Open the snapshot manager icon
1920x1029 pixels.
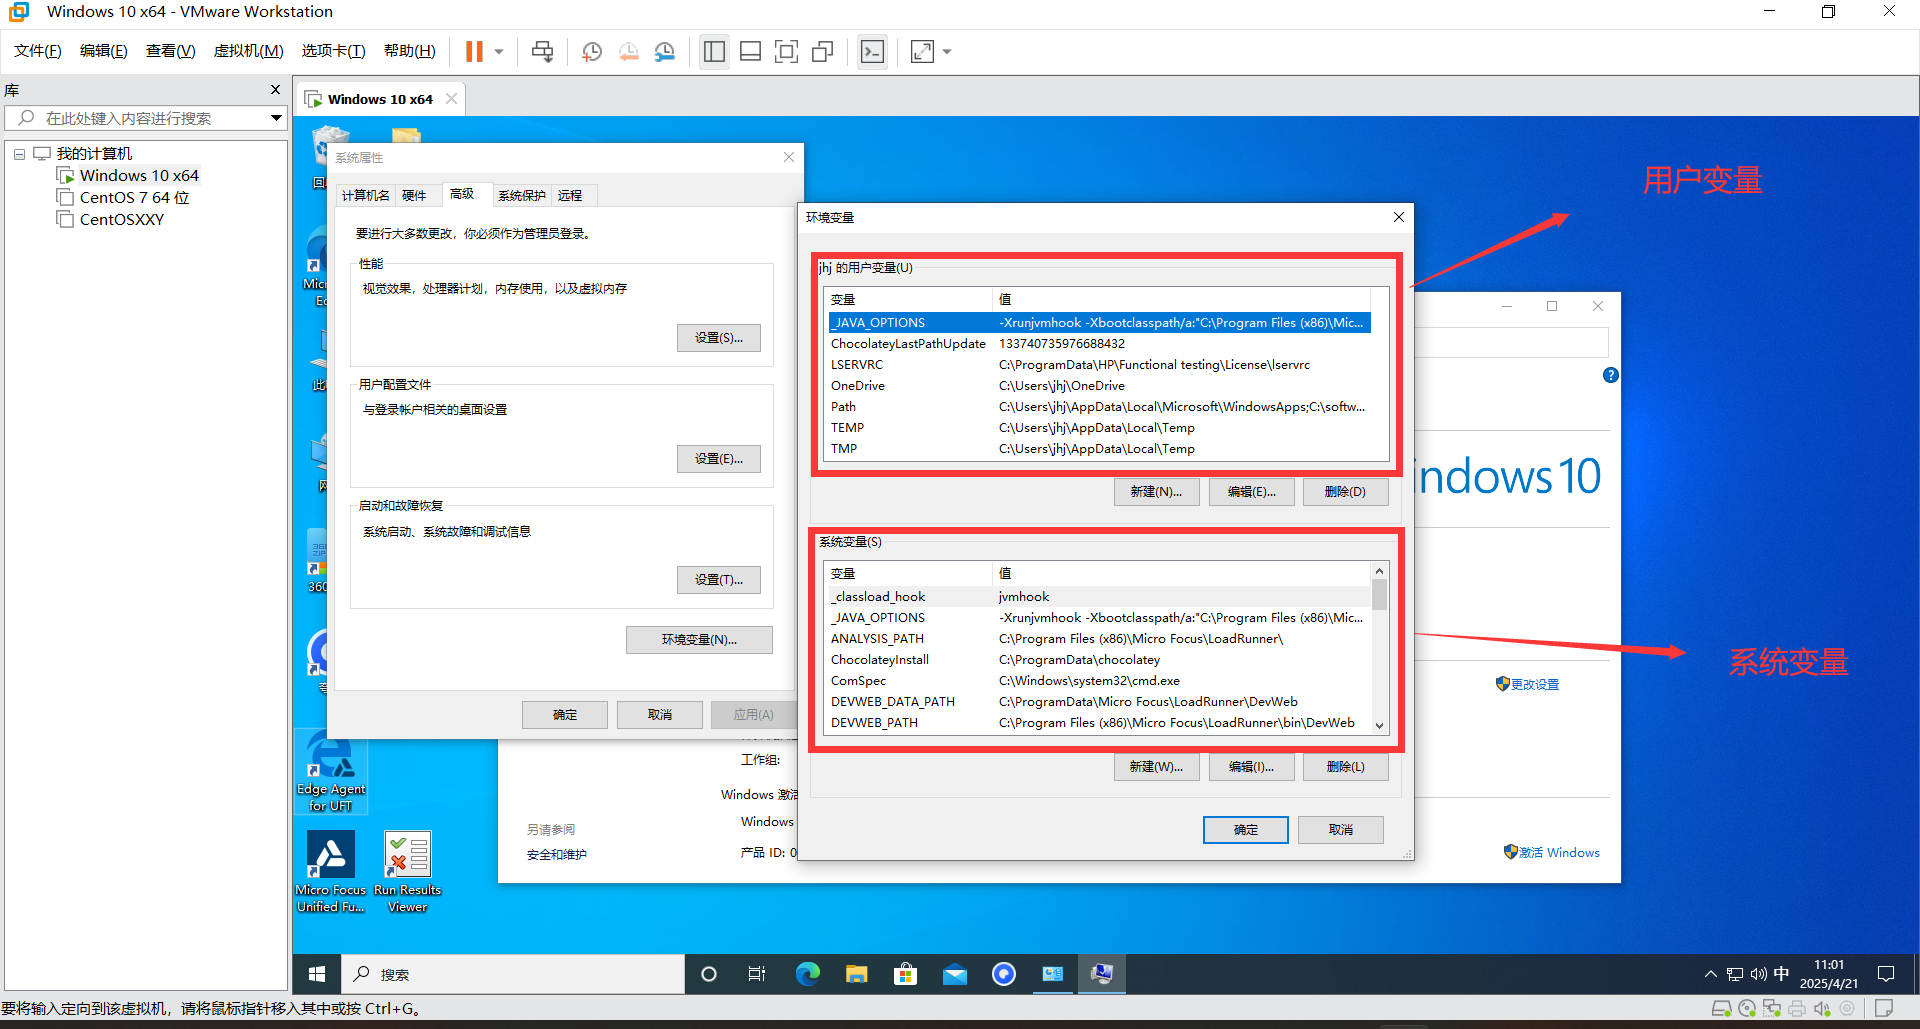point(665,51)
